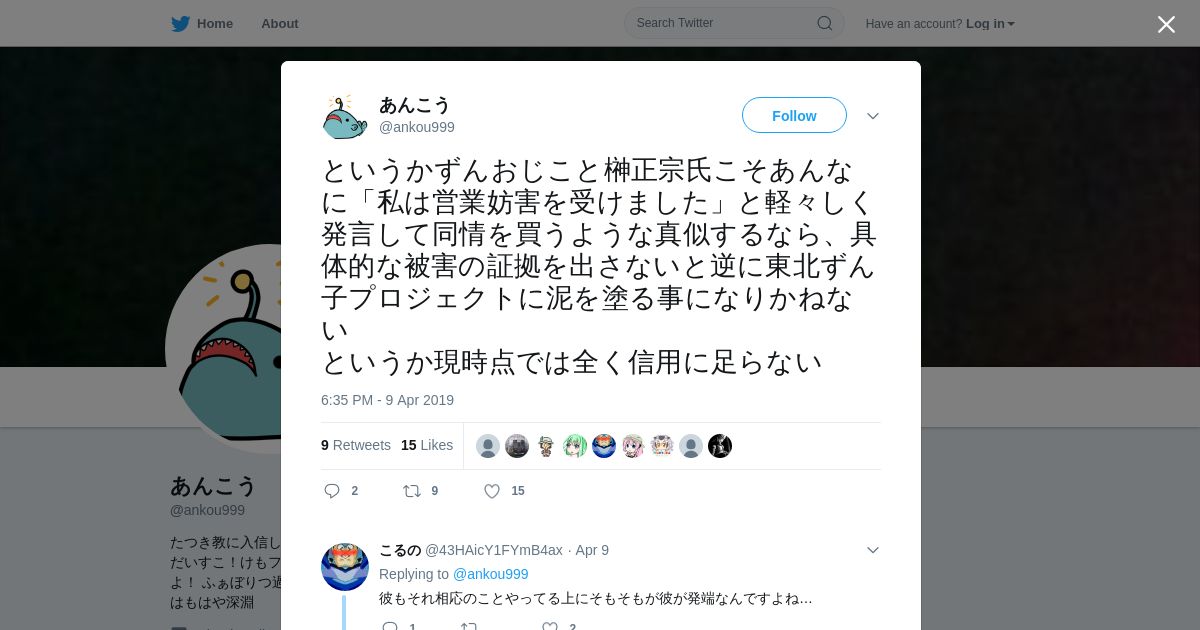Expand options chevron on こるの's reply
This screenshot has height=630, width=1200.
coord(873,550)
